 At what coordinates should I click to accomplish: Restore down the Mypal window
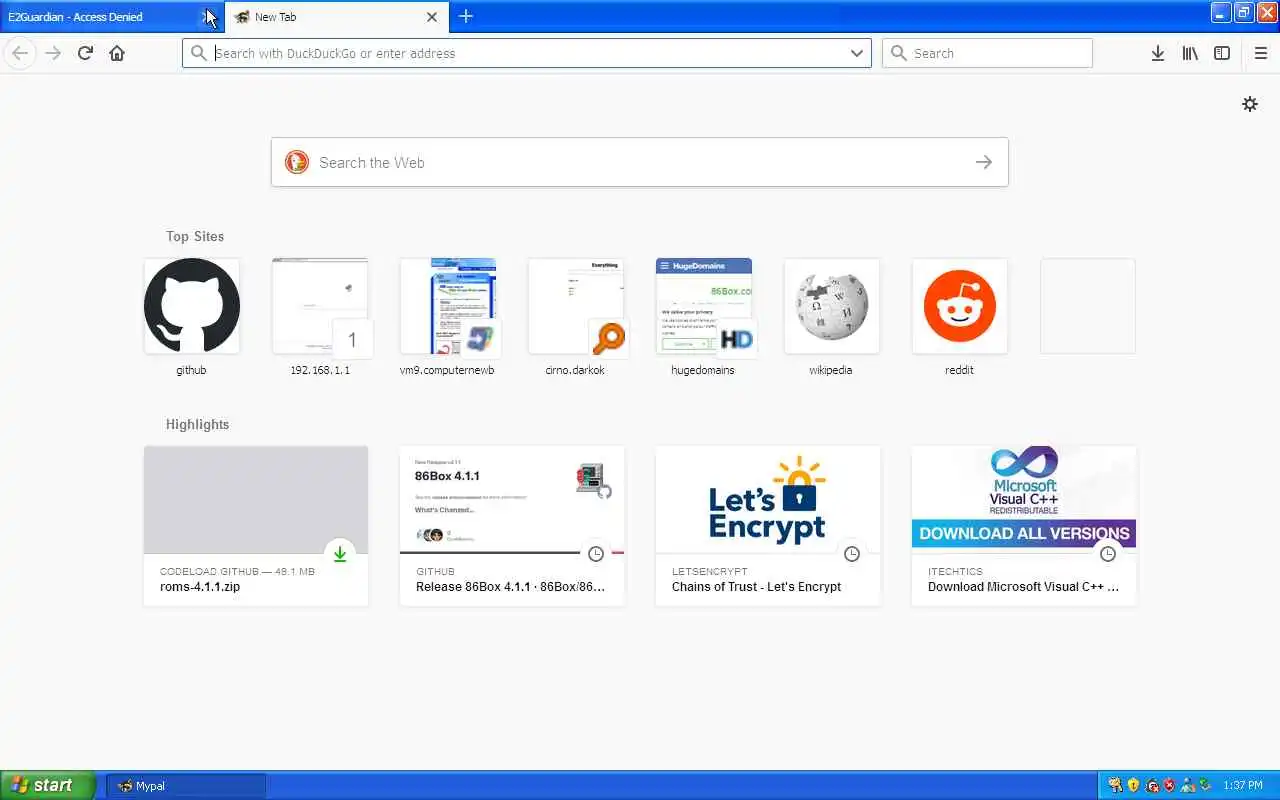pos(1244,12)
